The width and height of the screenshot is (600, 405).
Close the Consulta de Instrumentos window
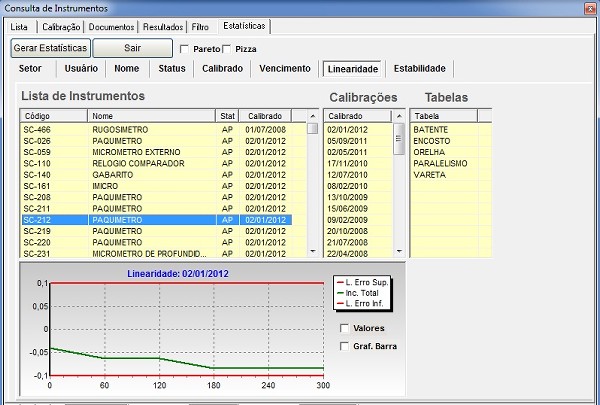590,8
